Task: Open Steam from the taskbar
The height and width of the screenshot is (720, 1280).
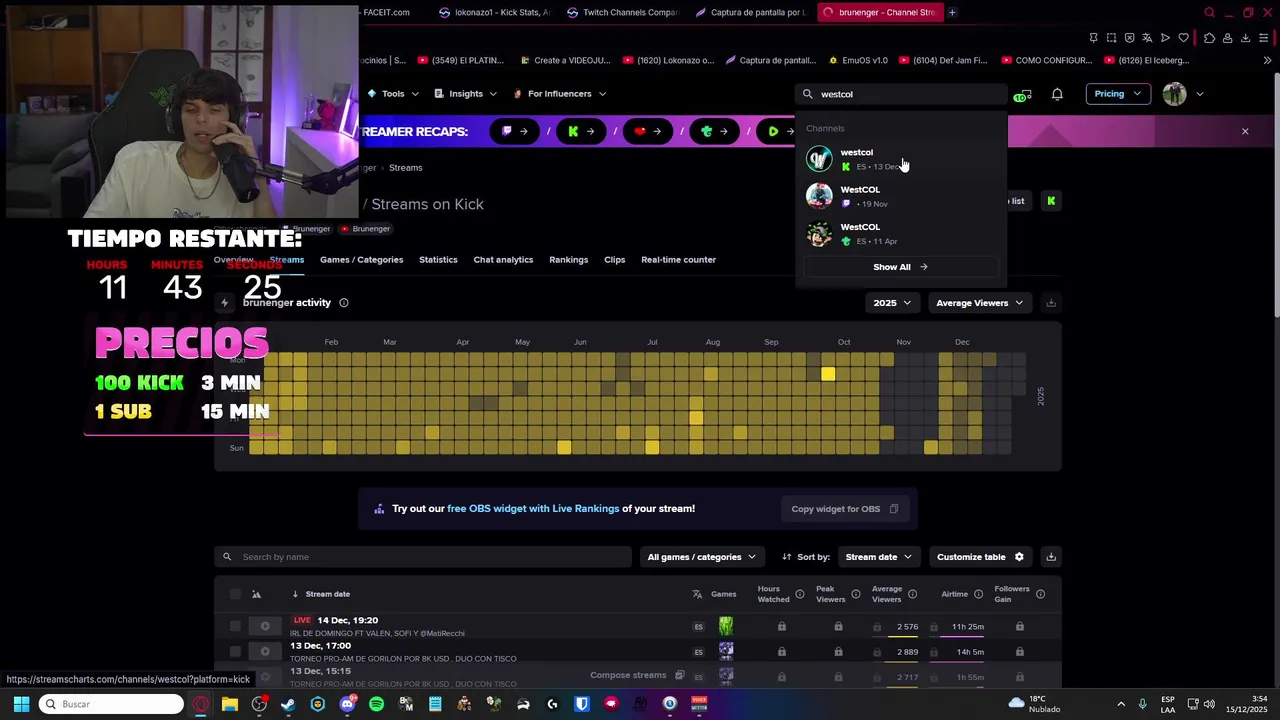Action: point(288,704)
